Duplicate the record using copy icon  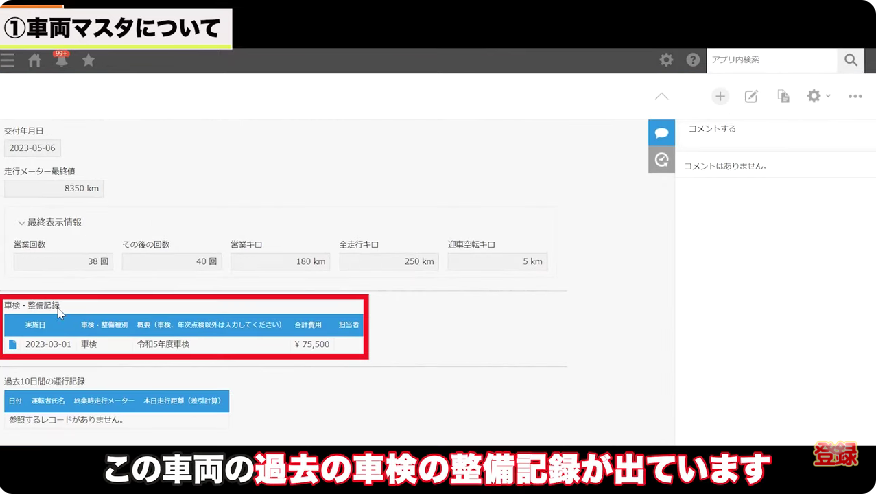pos(783,96)
